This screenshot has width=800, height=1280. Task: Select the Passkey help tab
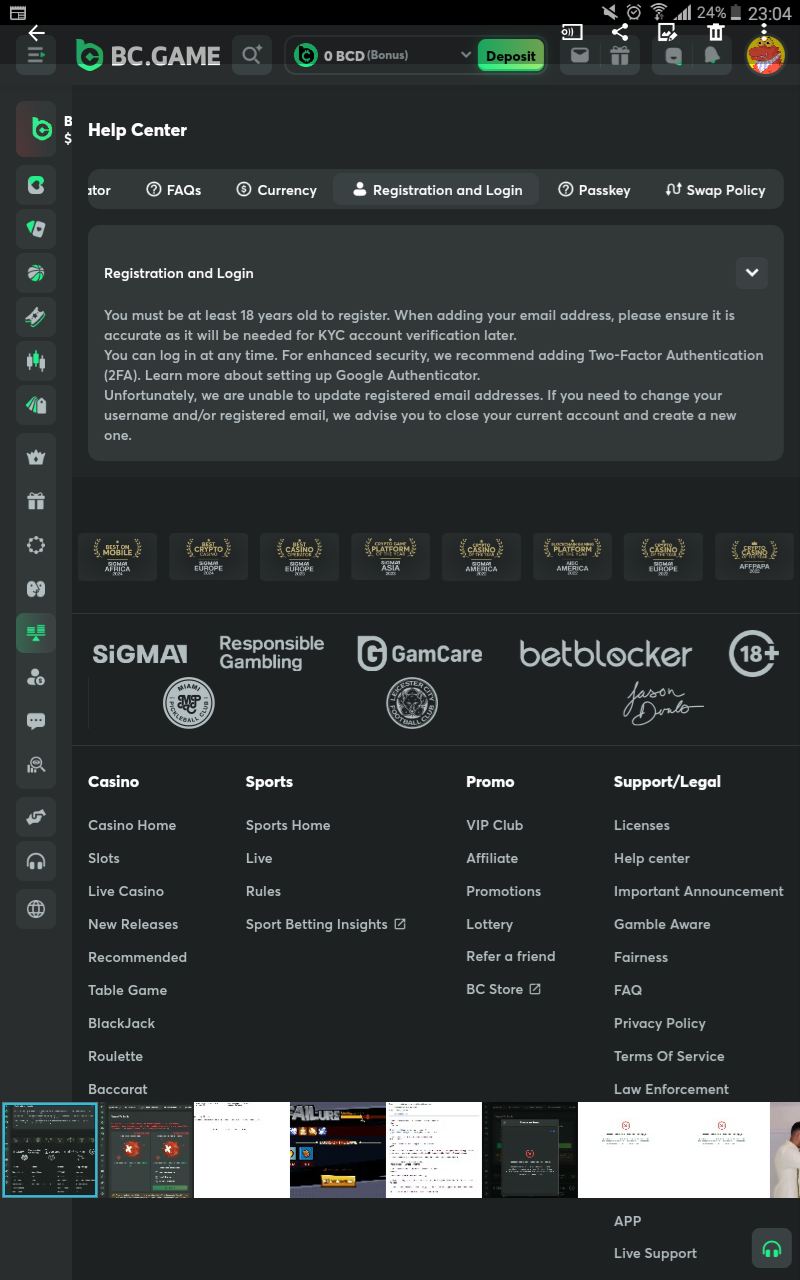pos(594,190)
